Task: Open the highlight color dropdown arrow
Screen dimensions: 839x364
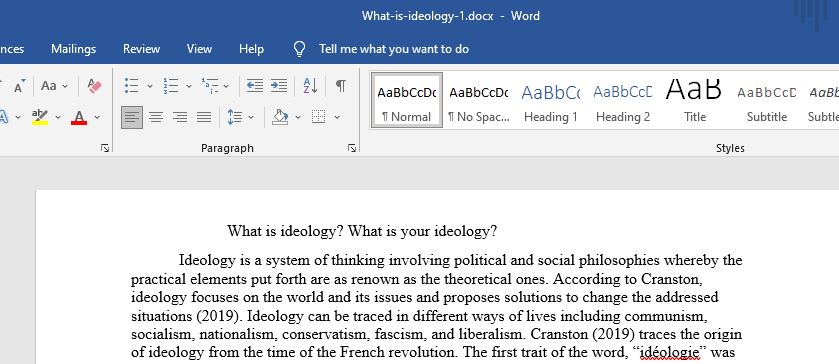Action: [58, 117]
